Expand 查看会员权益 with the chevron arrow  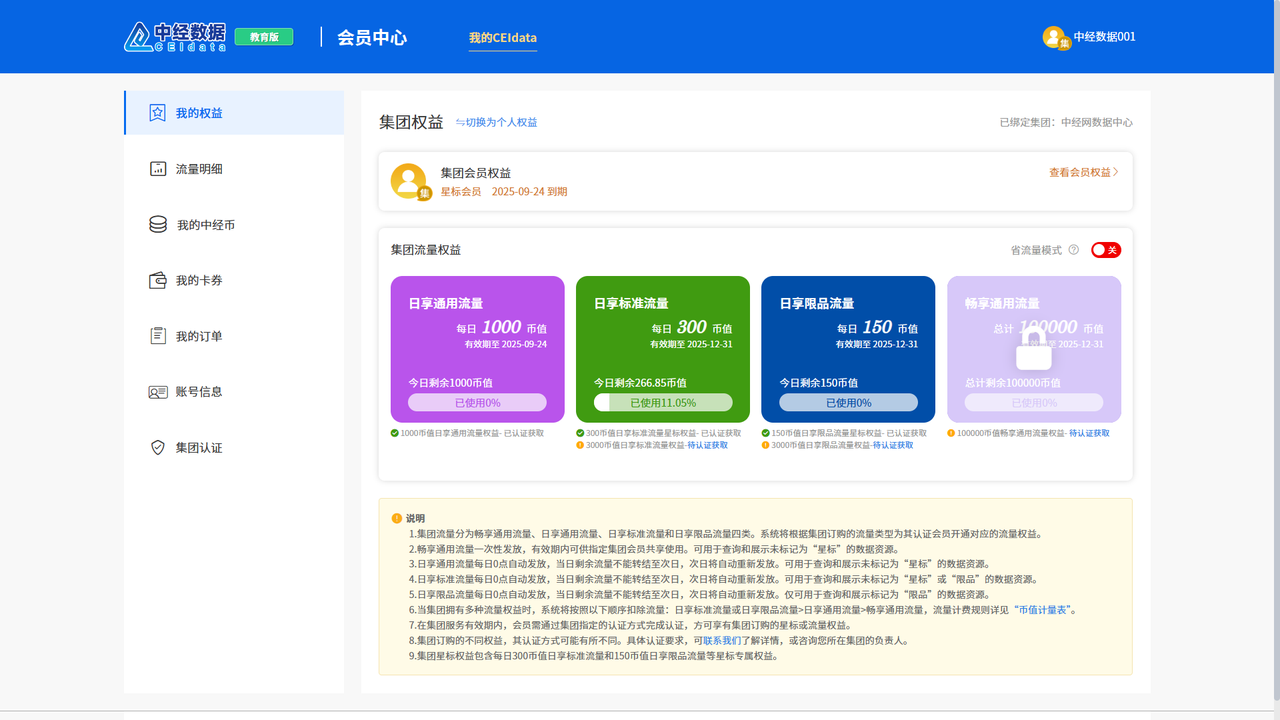point(1115,172)
